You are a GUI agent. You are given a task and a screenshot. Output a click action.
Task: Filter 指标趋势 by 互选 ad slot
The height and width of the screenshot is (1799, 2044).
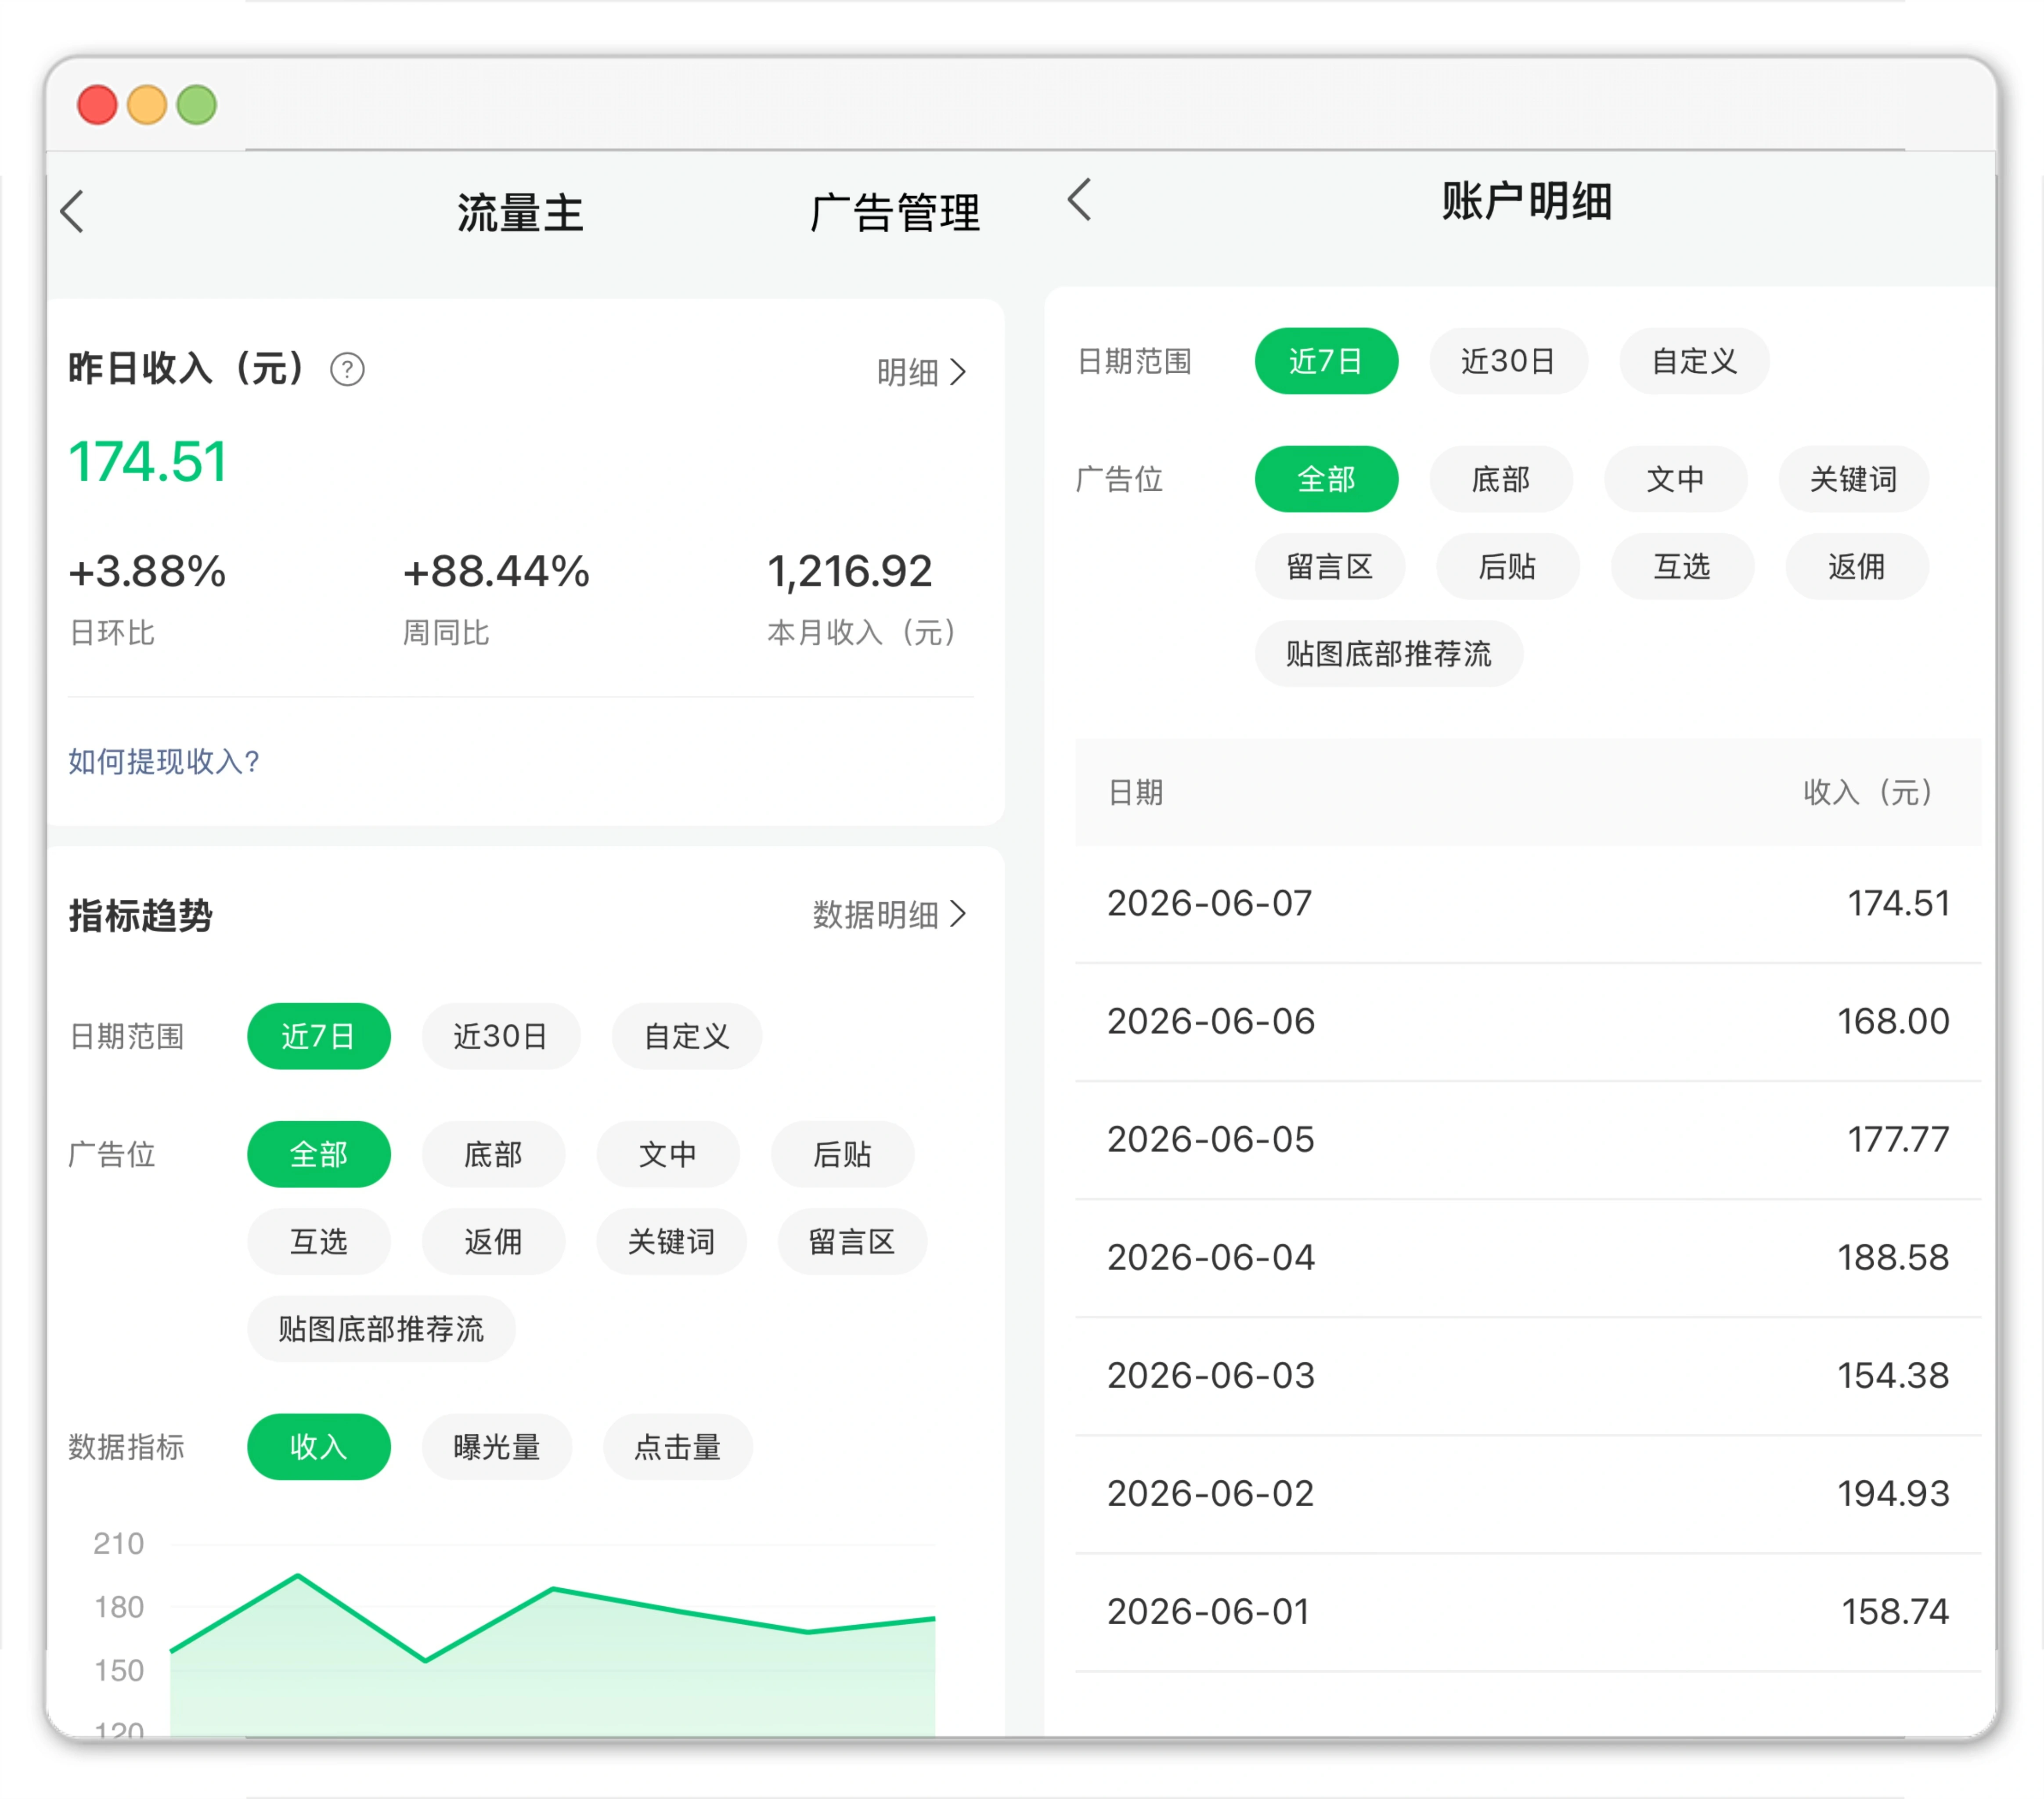point(319,1242)
